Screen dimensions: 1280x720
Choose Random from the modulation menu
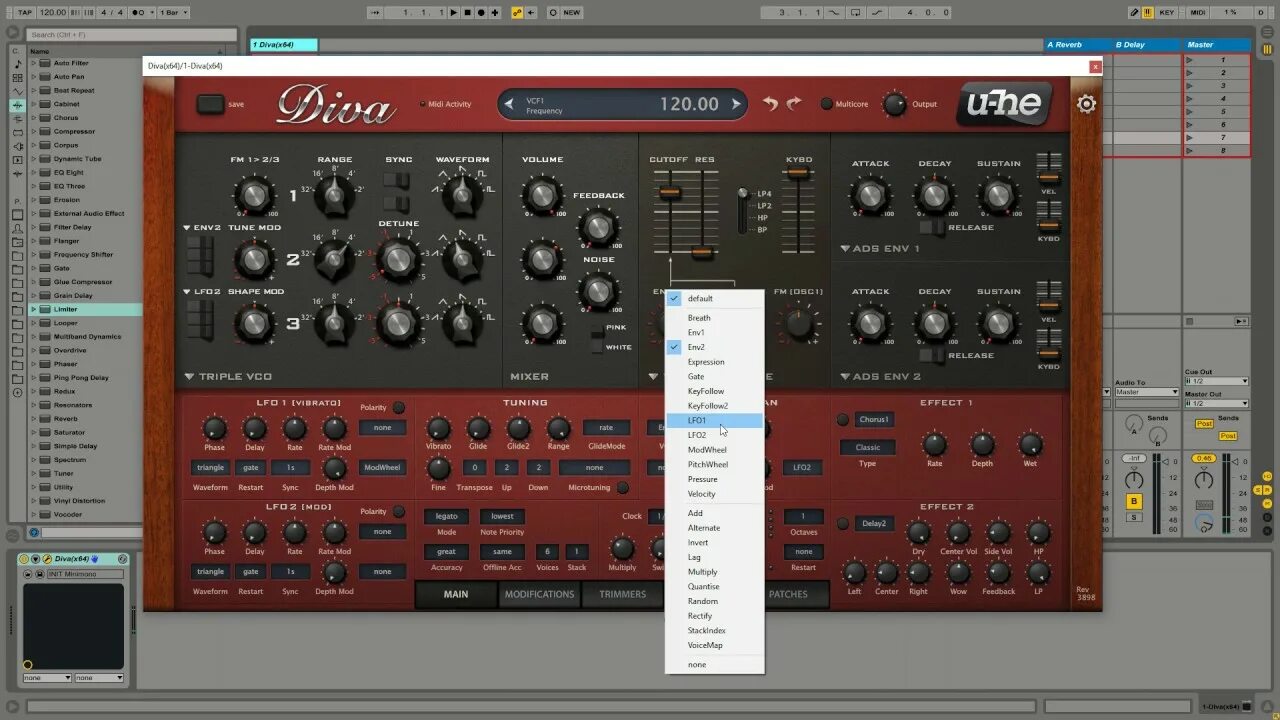[714, 601]
